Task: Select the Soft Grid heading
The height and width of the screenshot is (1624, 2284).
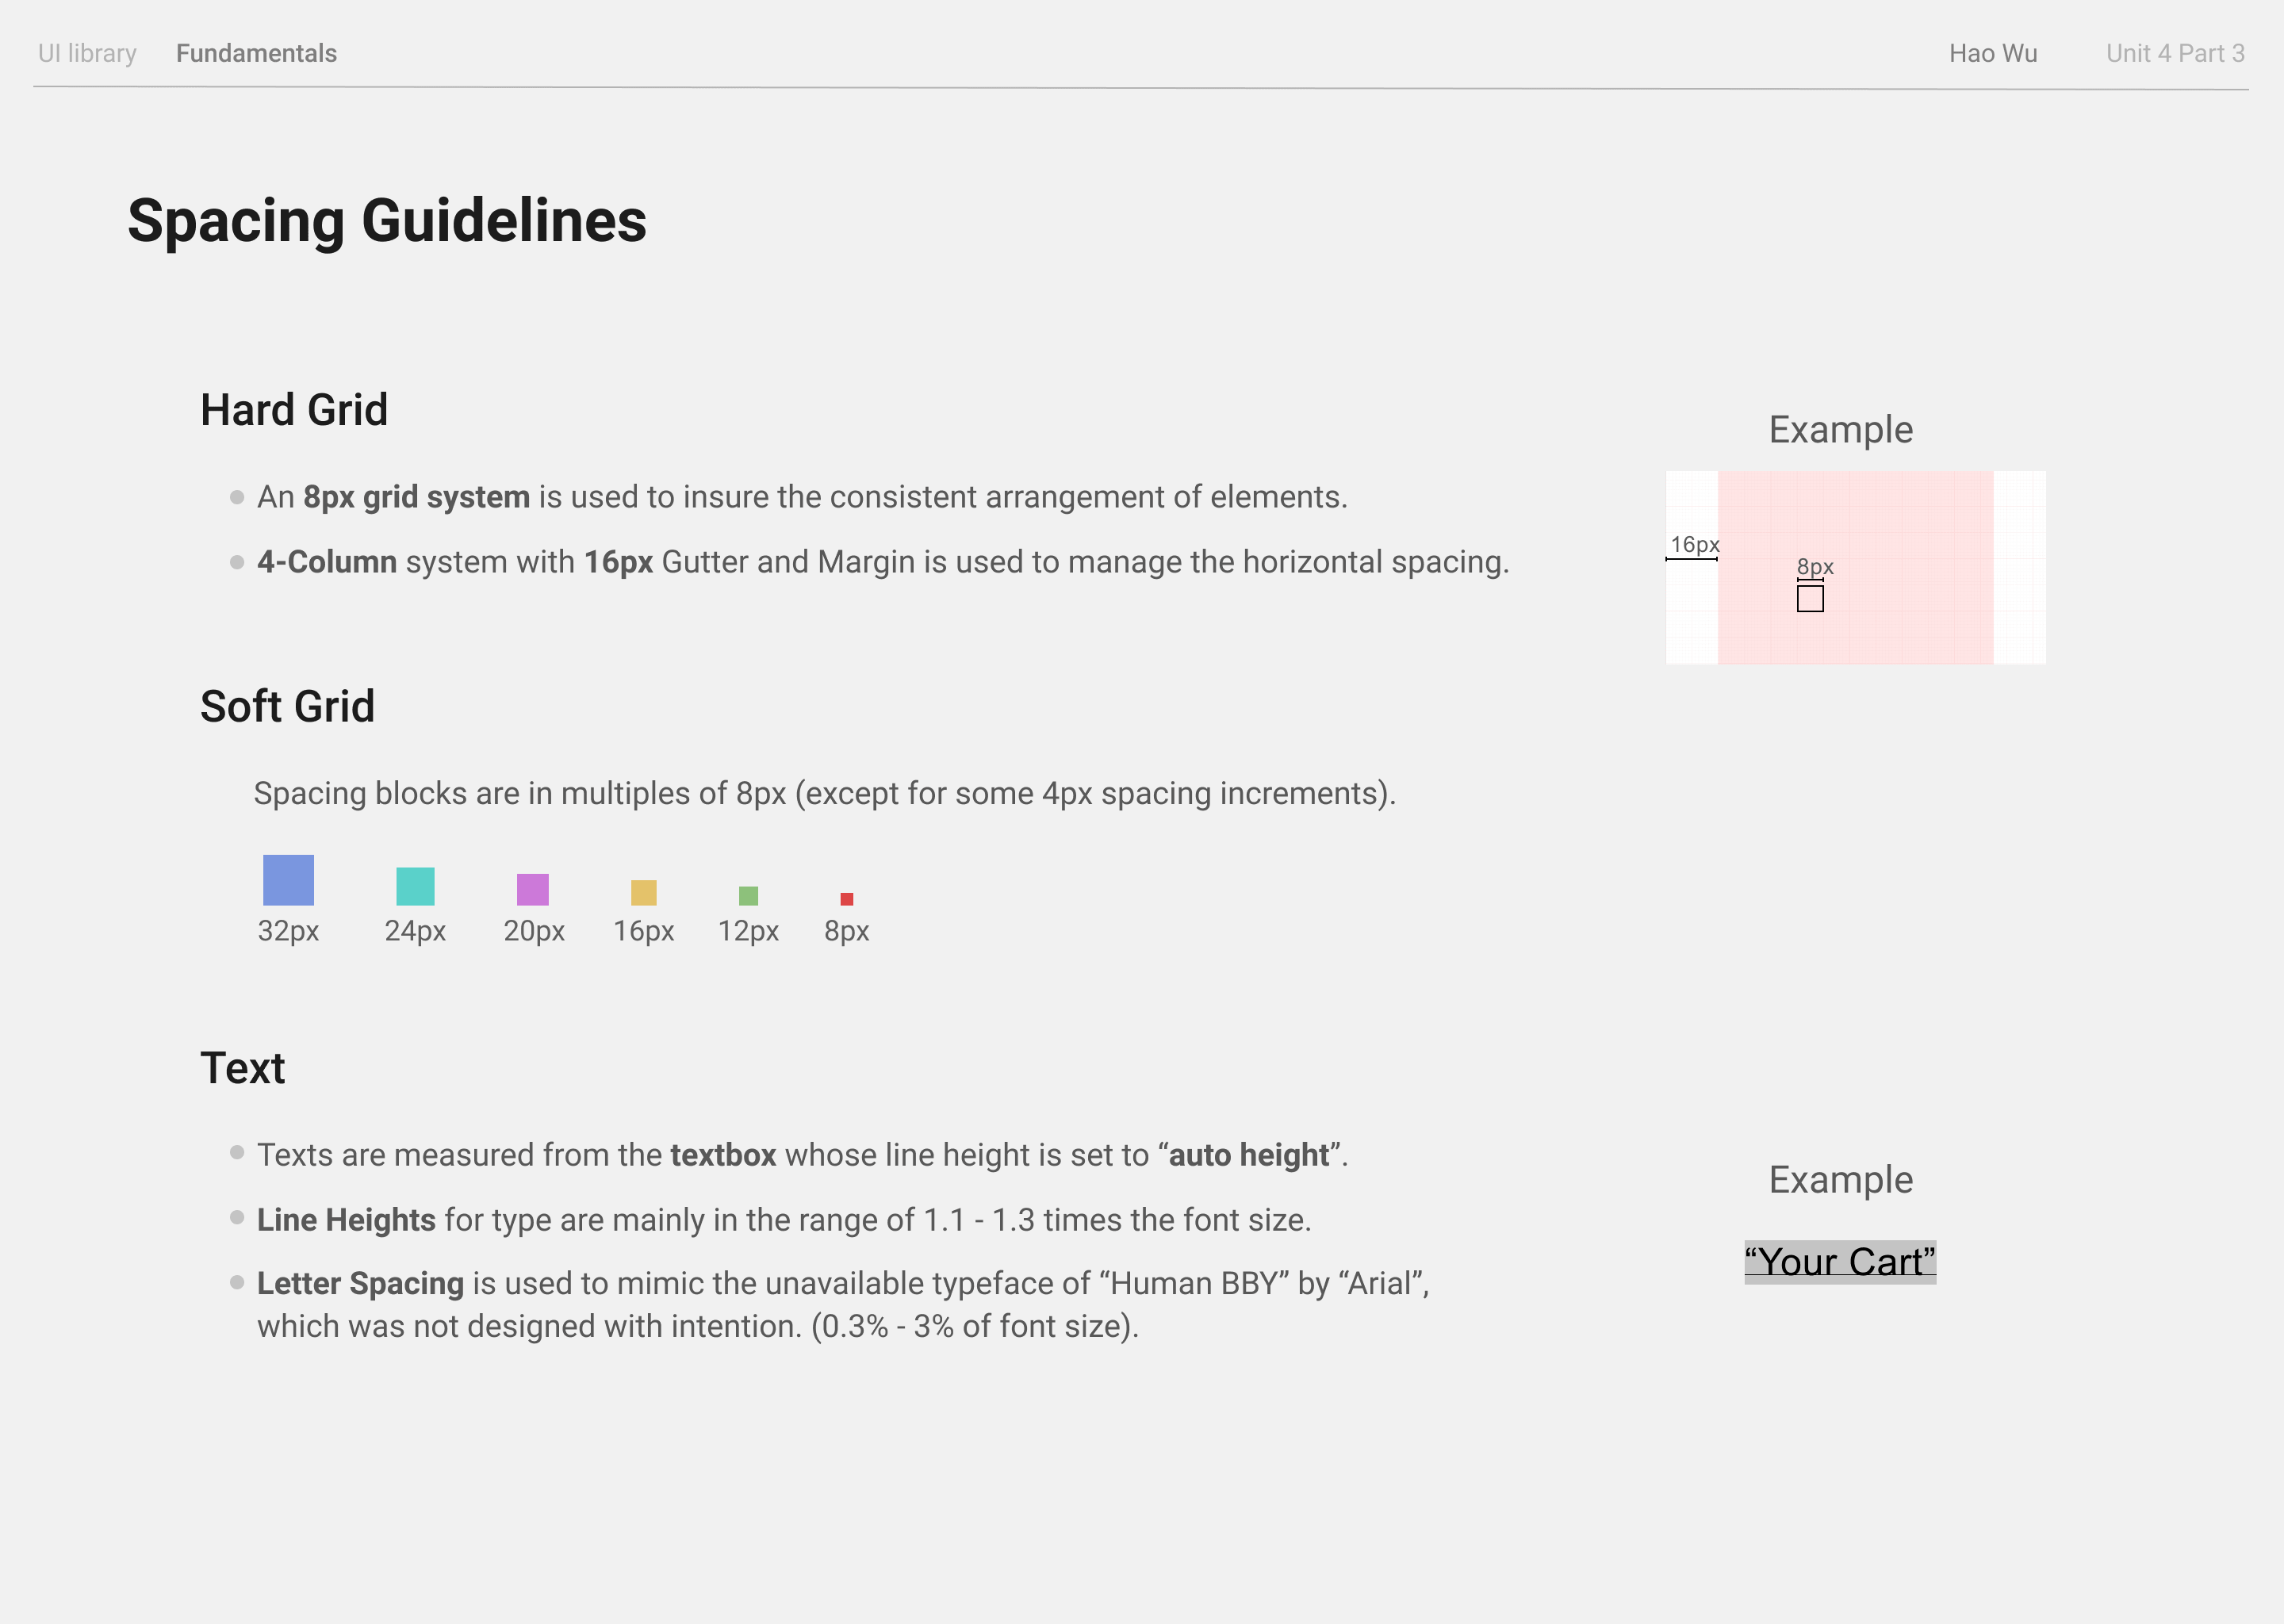Action: click(x=287, y=706)
